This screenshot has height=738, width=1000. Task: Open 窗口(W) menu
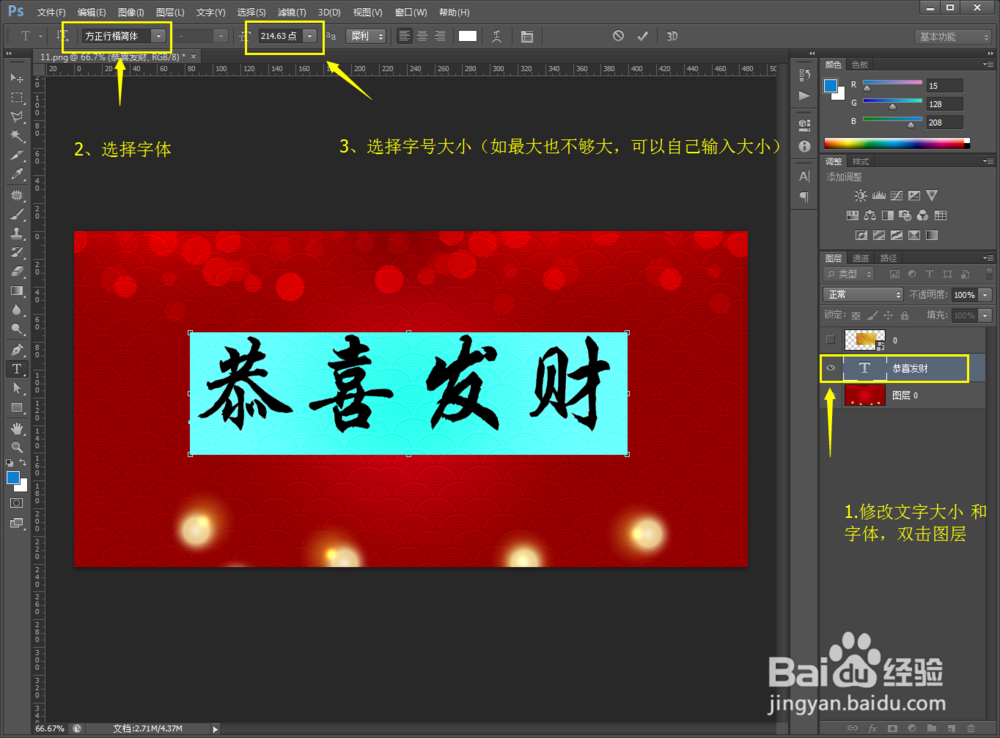coord(411,12)
